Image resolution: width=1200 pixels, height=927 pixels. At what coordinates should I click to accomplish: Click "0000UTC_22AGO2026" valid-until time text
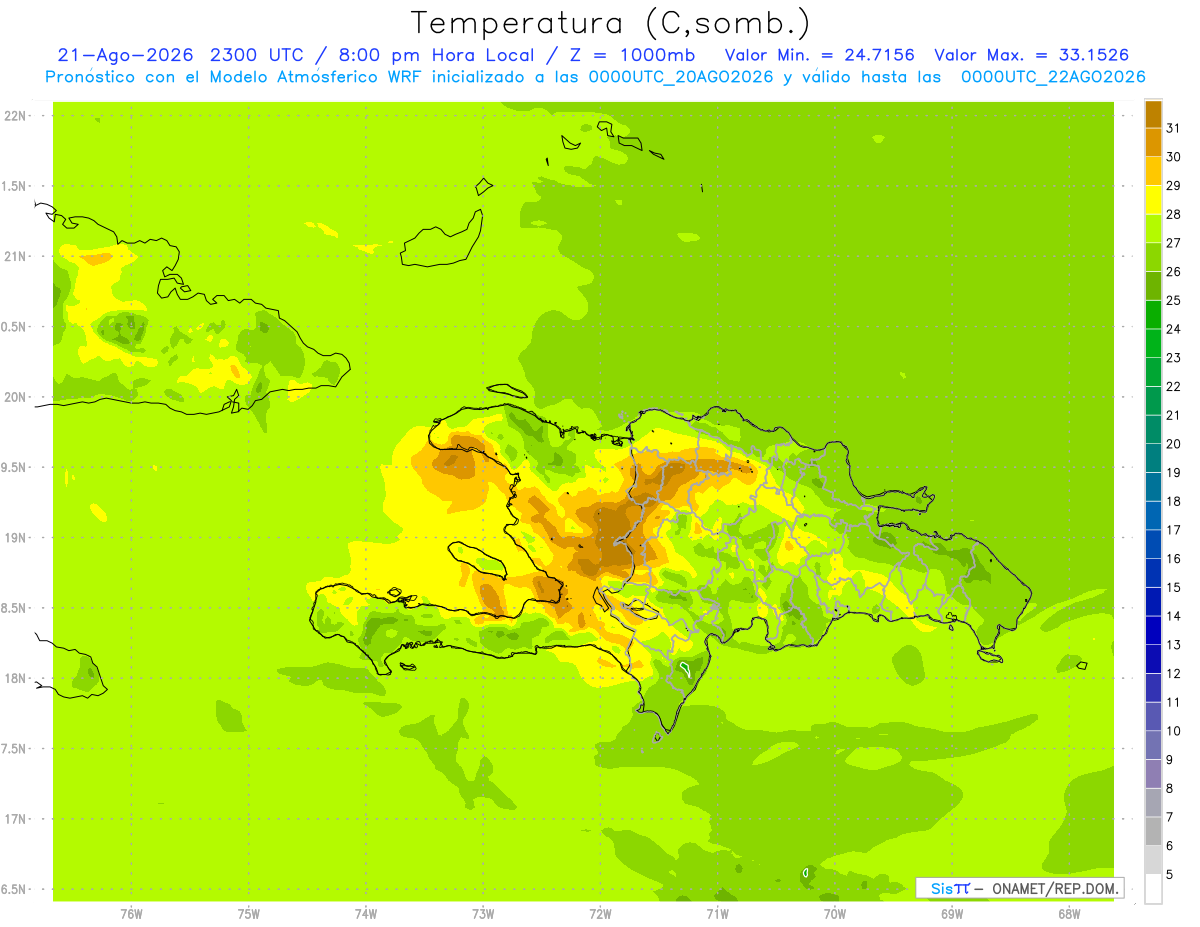(1053, 77)
